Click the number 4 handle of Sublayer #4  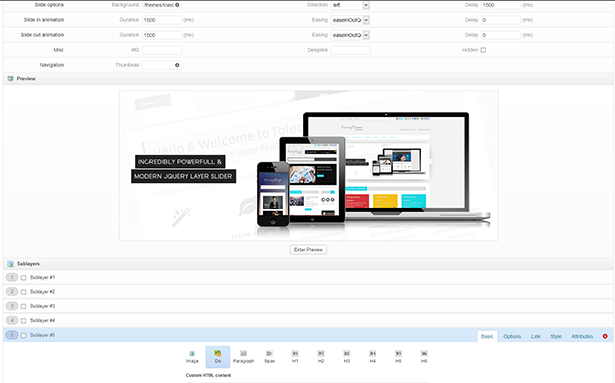click(x=12, y=320)
